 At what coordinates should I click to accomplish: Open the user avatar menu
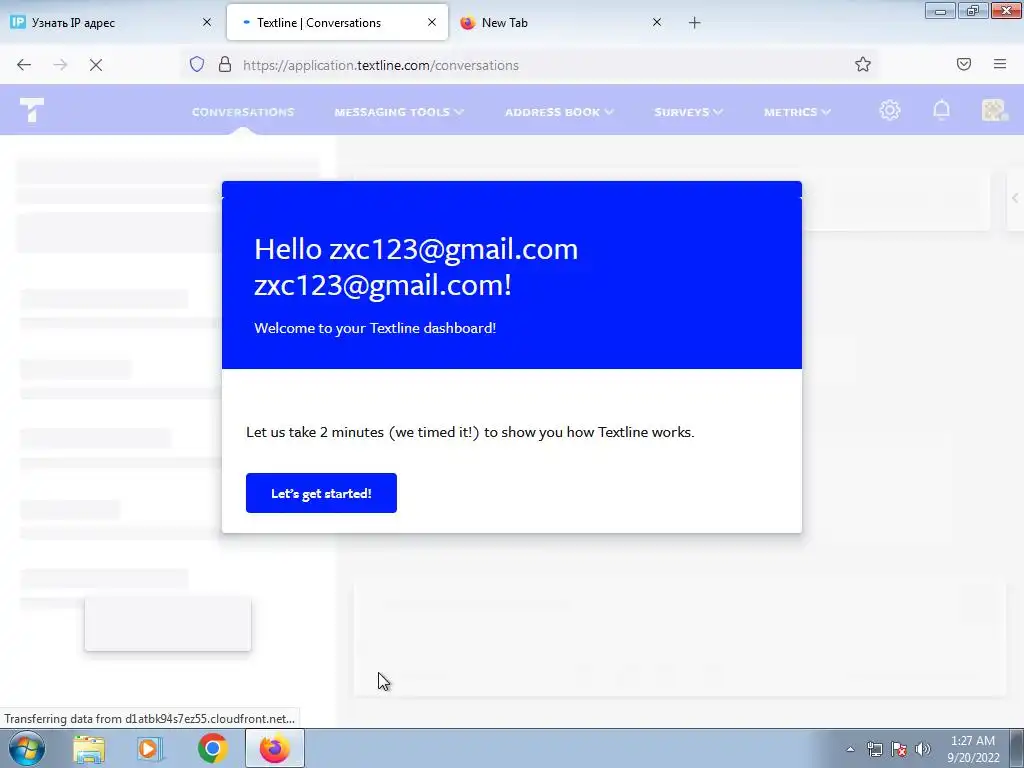(993, 110)
